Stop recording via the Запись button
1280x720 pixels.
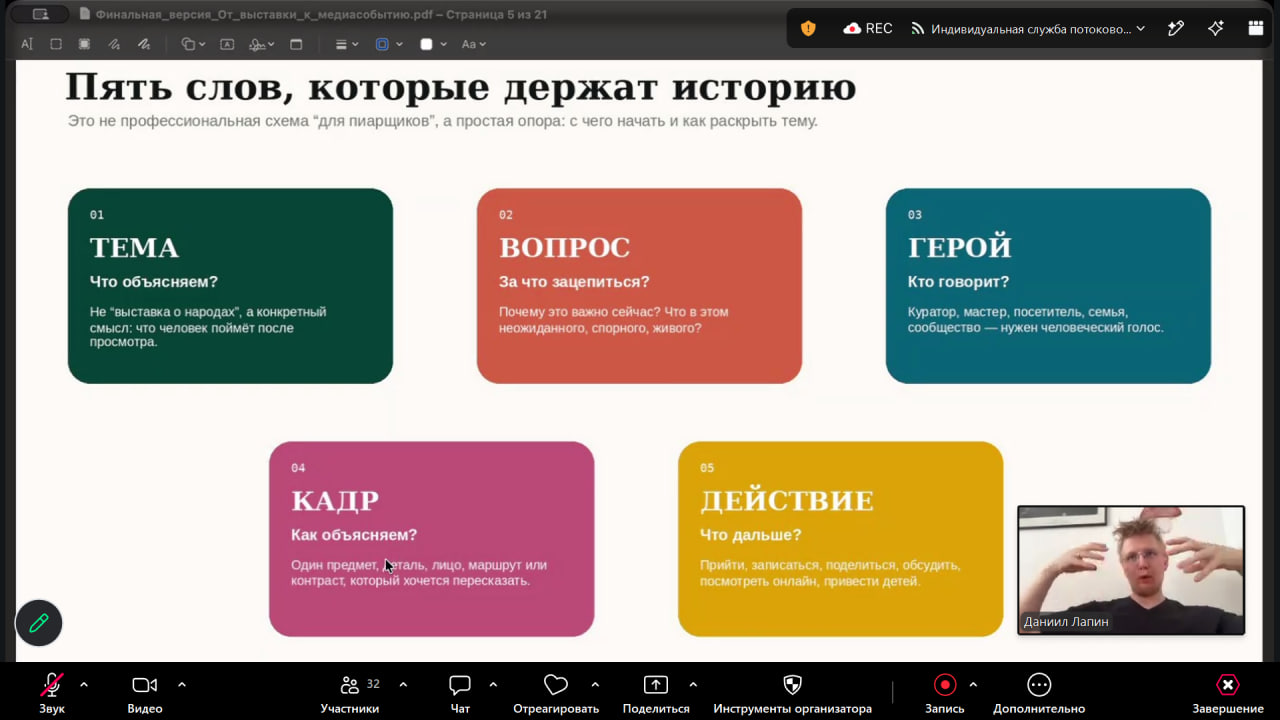945,693
